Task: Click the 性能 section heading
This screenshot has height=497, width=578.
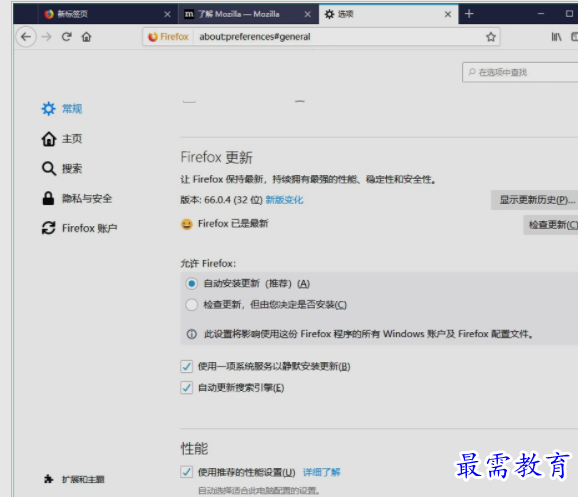Action: (194, 448)
